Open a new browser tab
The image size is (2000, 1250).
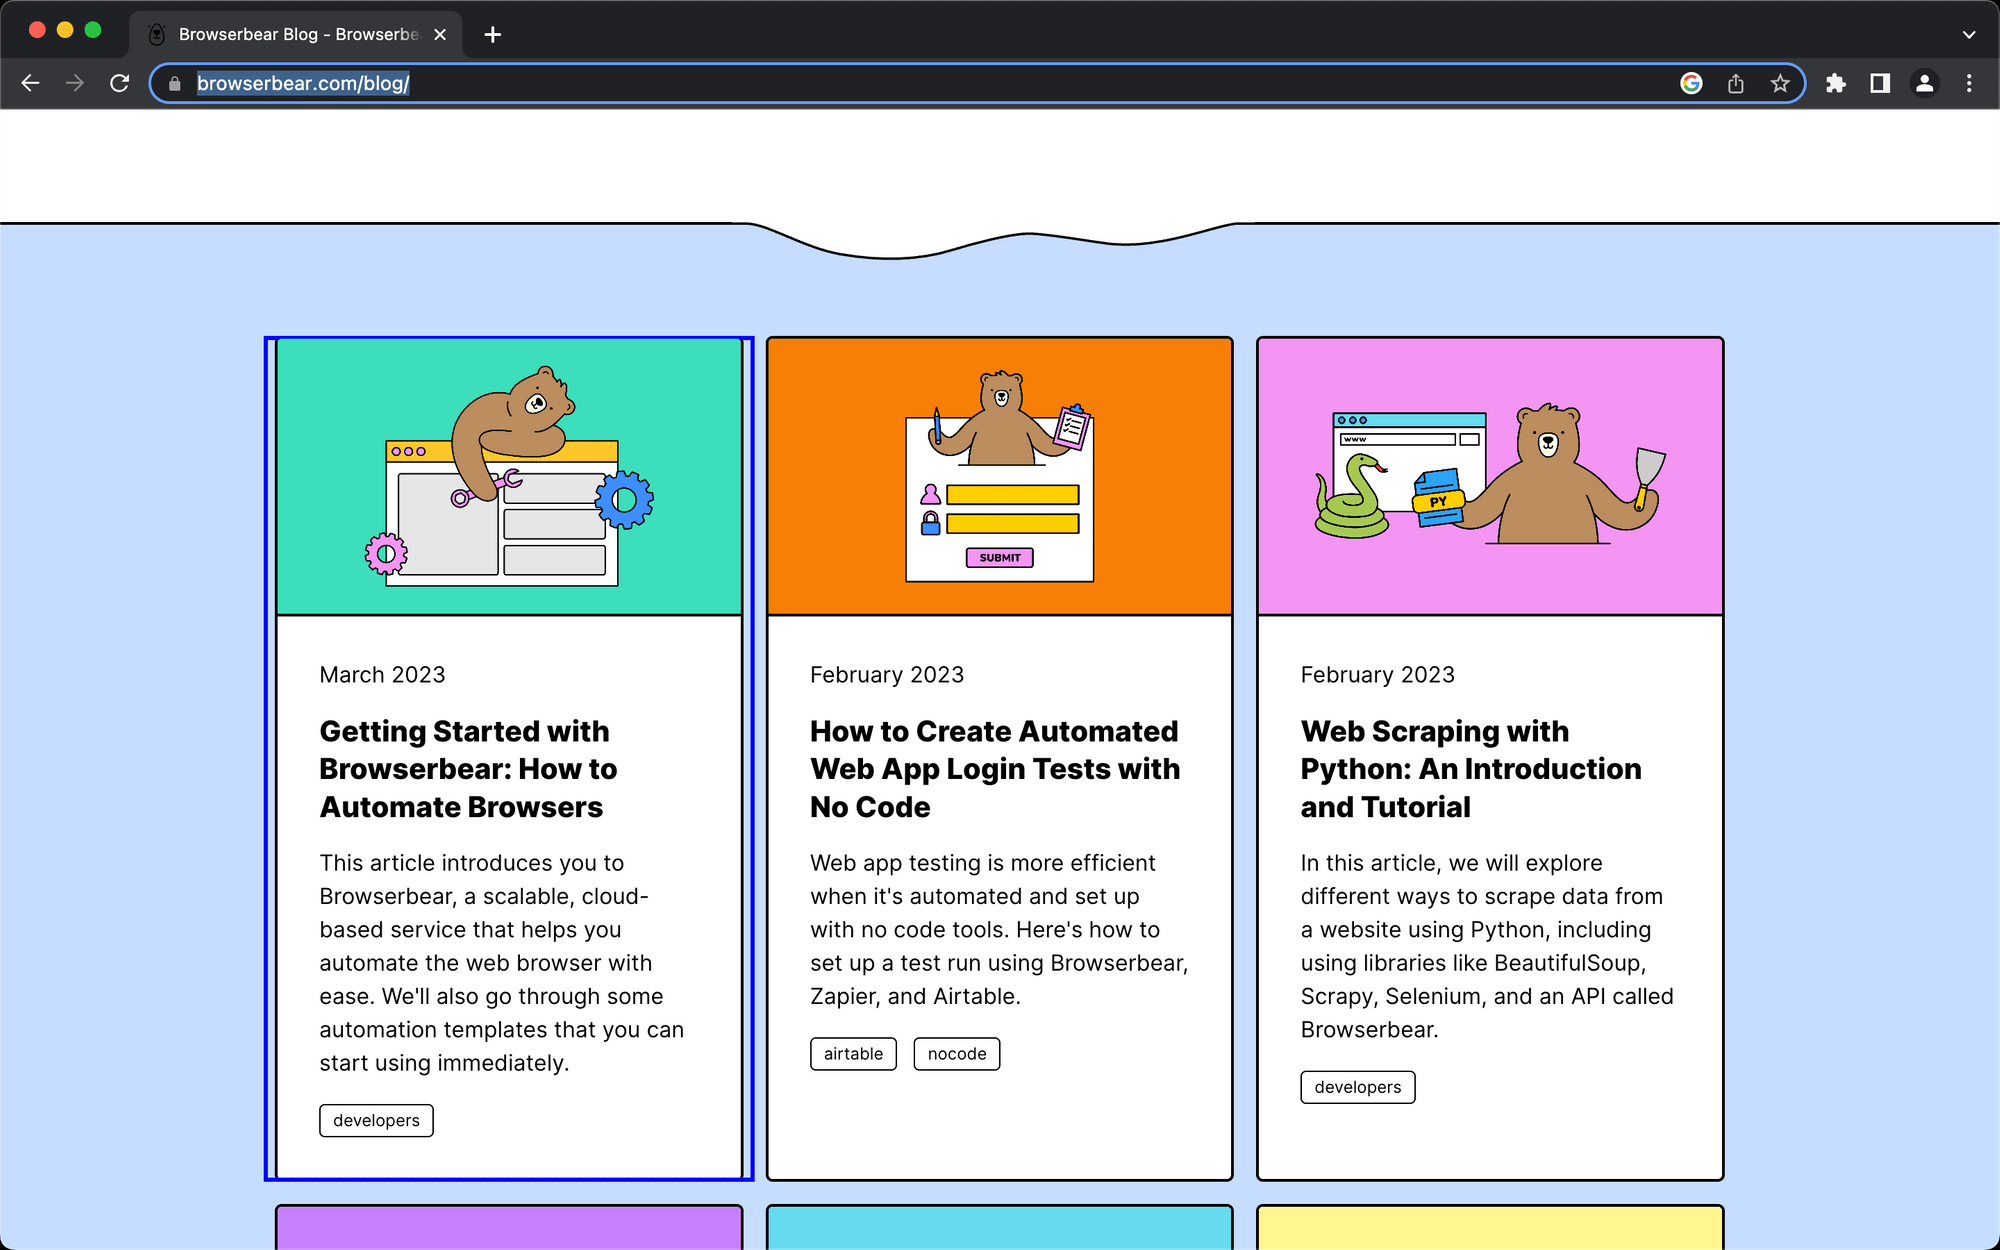click(491, 34)
